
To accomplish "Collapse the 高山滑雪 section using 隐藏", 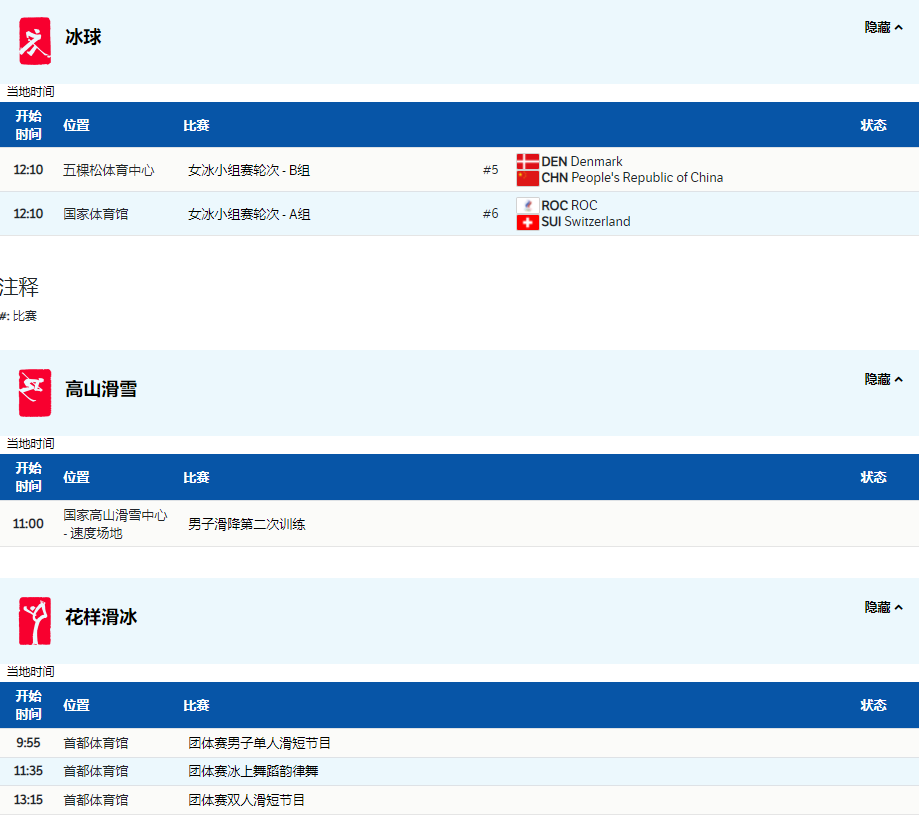I will (883, 380).
